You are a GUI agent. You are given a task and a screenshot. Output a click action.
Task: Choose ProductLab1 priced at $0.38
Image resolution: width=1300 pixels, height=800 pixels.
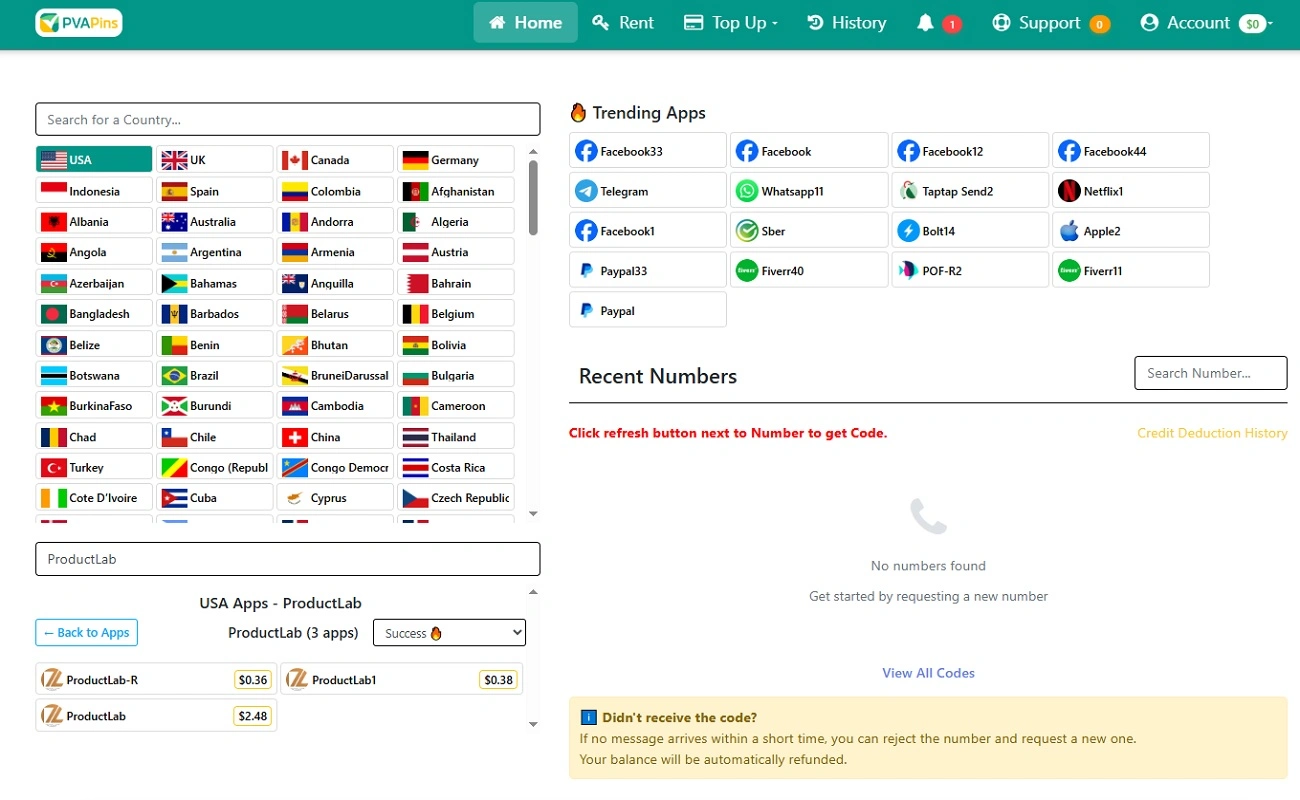[401, 680]
